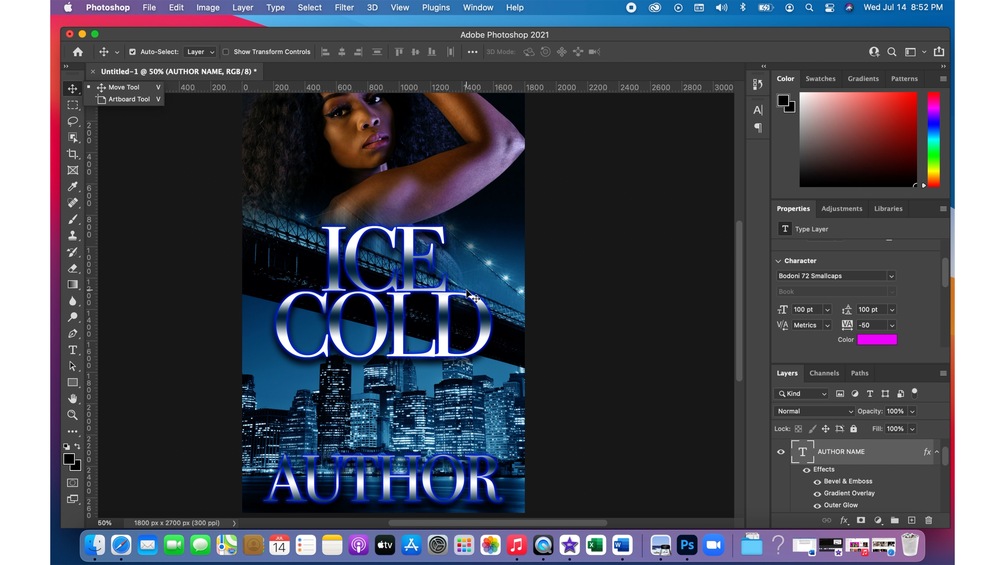This screenshot has width=1005, height=565.
Task: Select the History Brush tool
Action: (x=72, y=252)
